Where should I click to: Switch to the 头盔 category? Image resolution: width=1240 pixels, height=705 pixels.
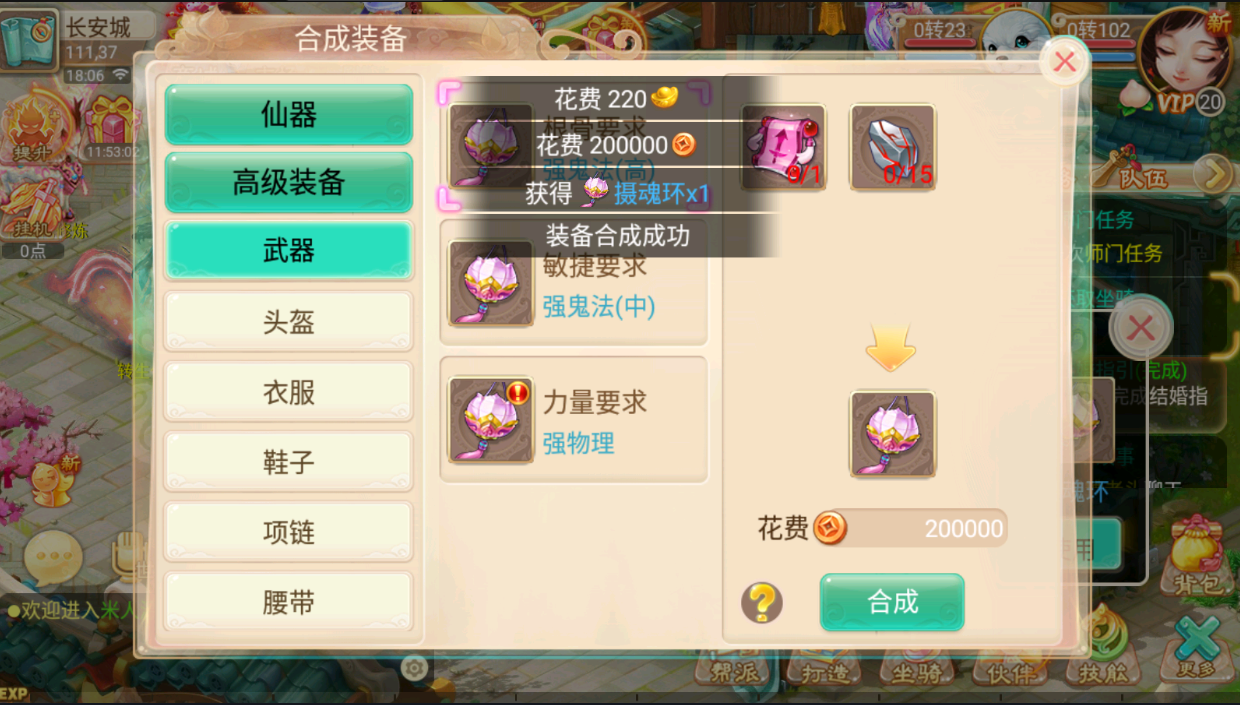pyautogui.click(x=289, y=322)
